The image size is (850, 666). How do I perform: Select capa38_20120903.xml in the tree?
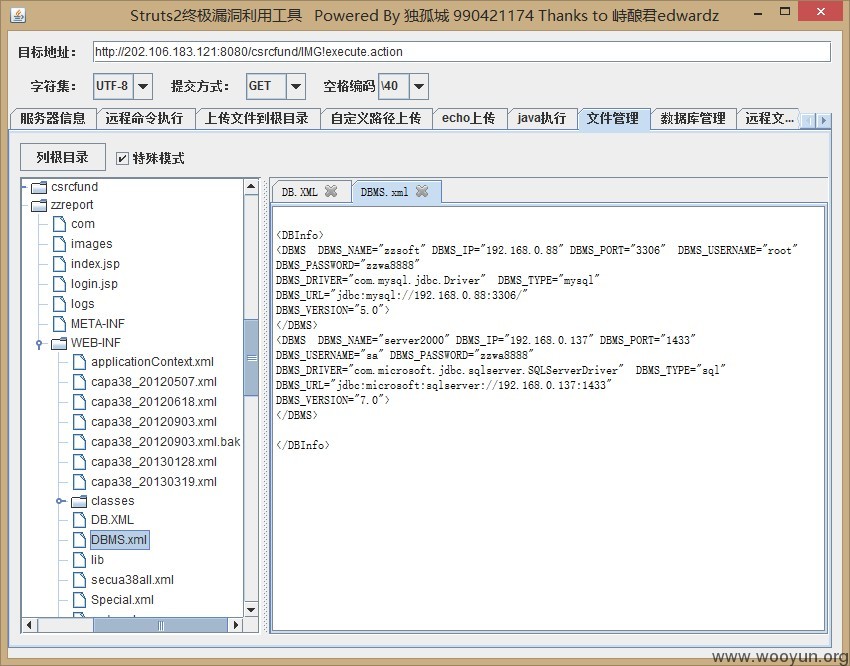coord(154,422)
